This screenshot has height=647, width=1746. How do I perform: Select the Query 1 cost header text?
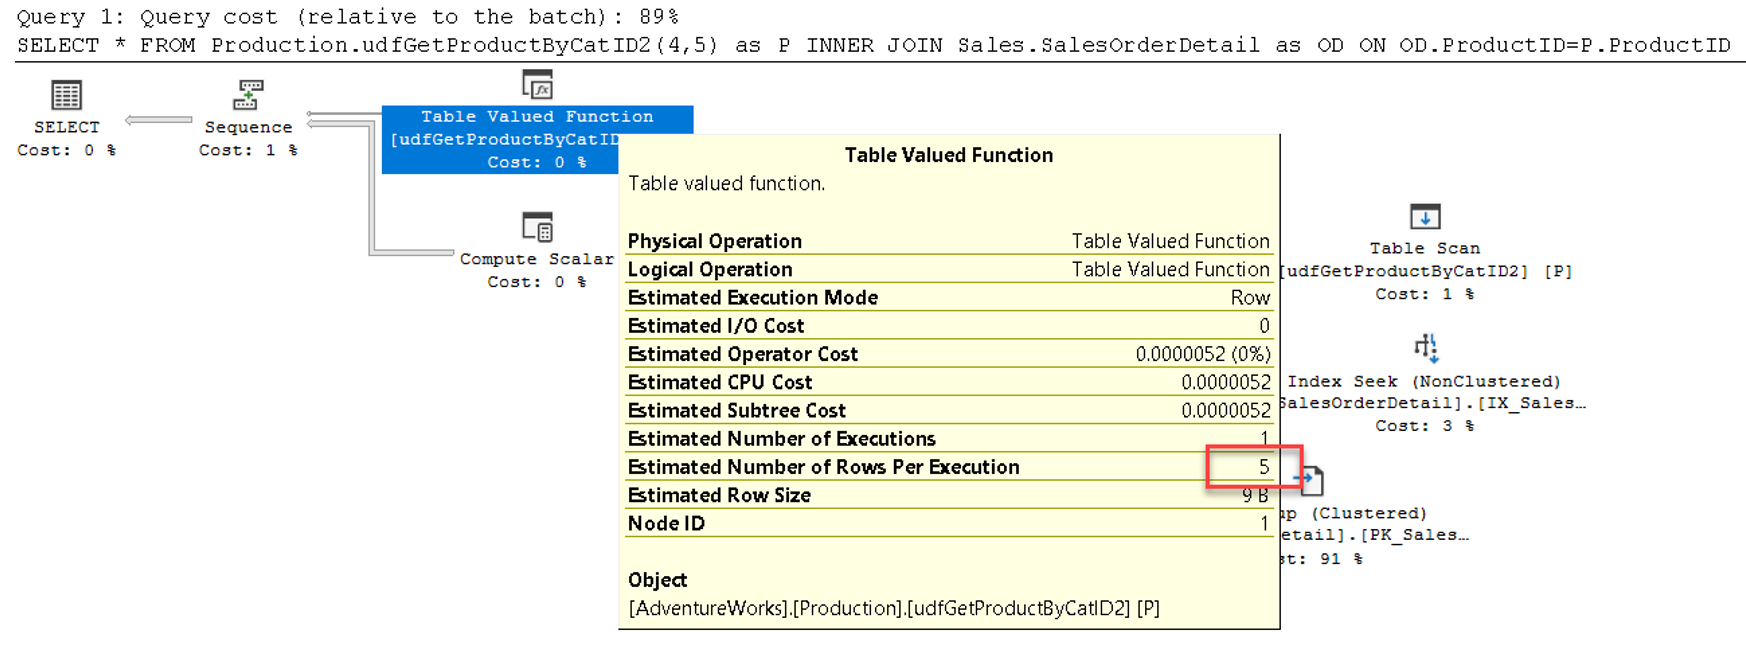[x=347, y=17]
